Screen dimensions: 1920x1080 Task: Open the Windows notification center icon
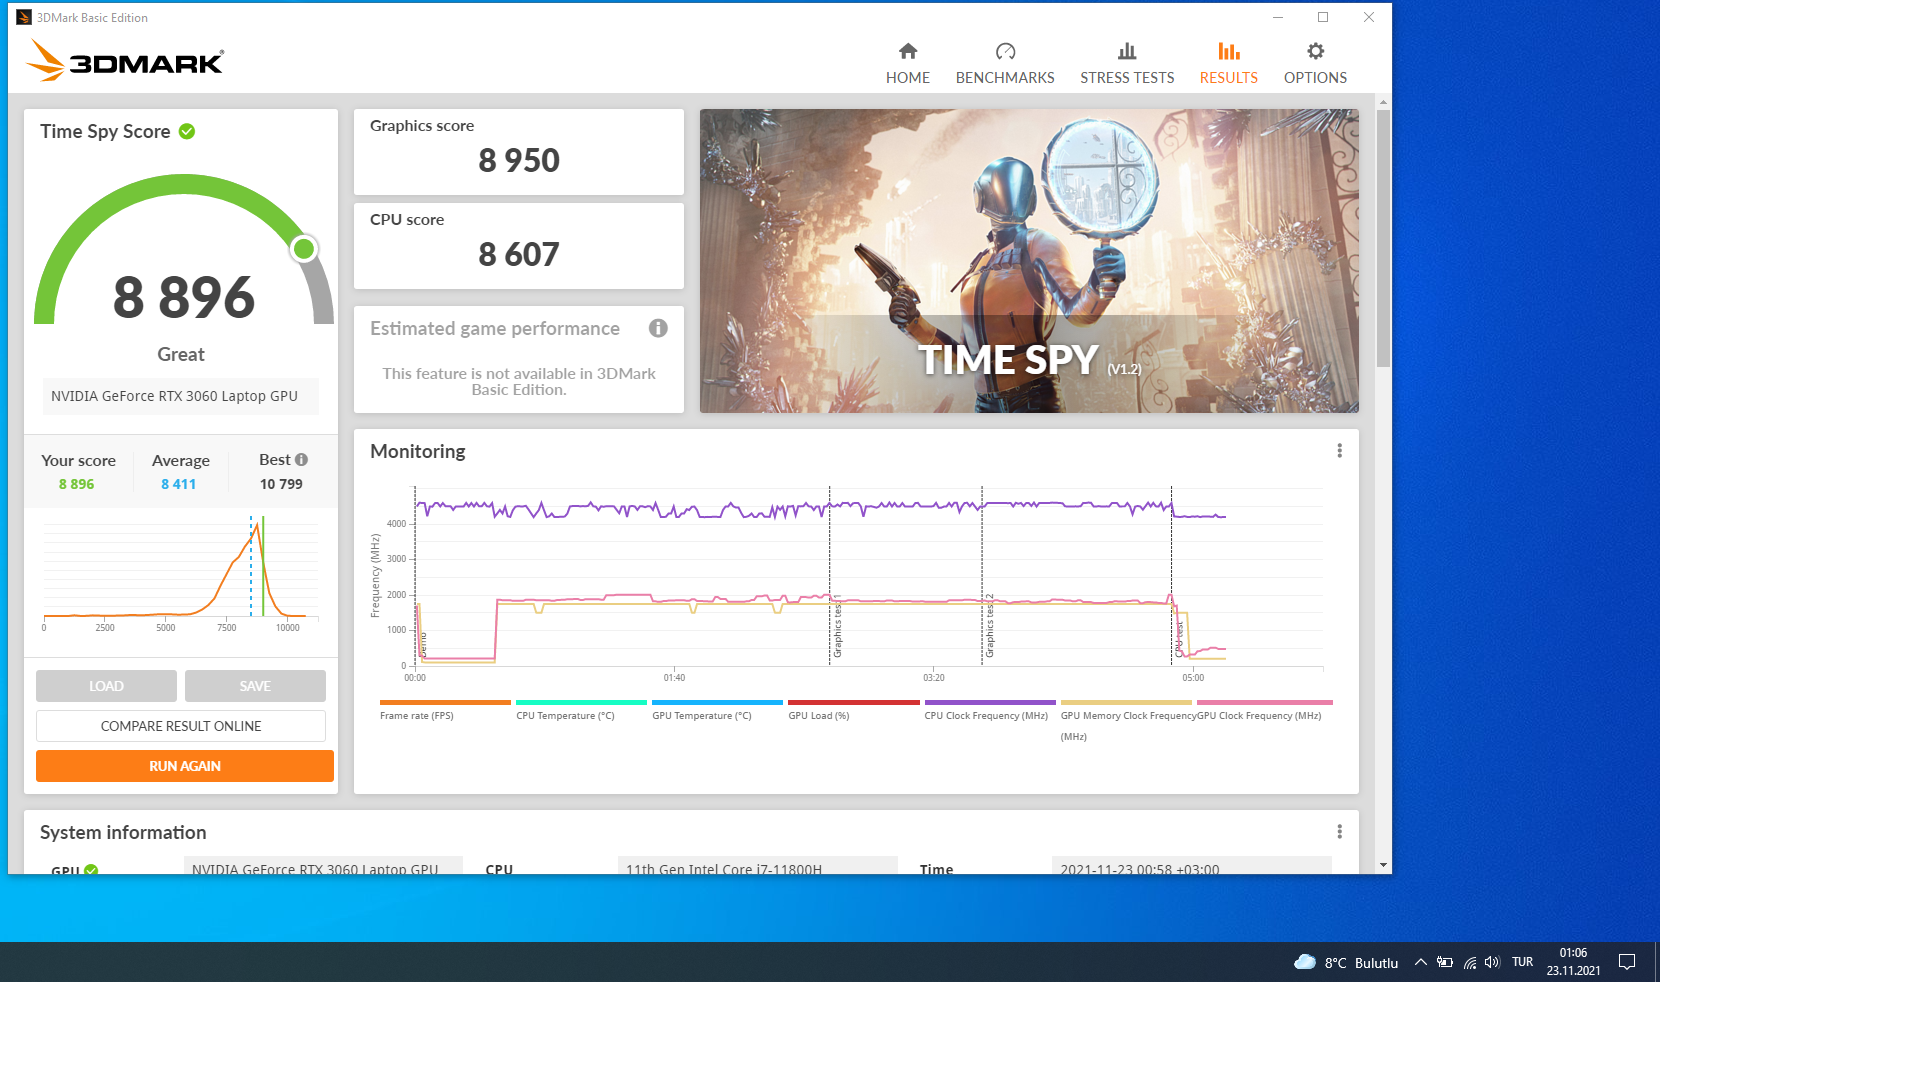pos(1627,962)
